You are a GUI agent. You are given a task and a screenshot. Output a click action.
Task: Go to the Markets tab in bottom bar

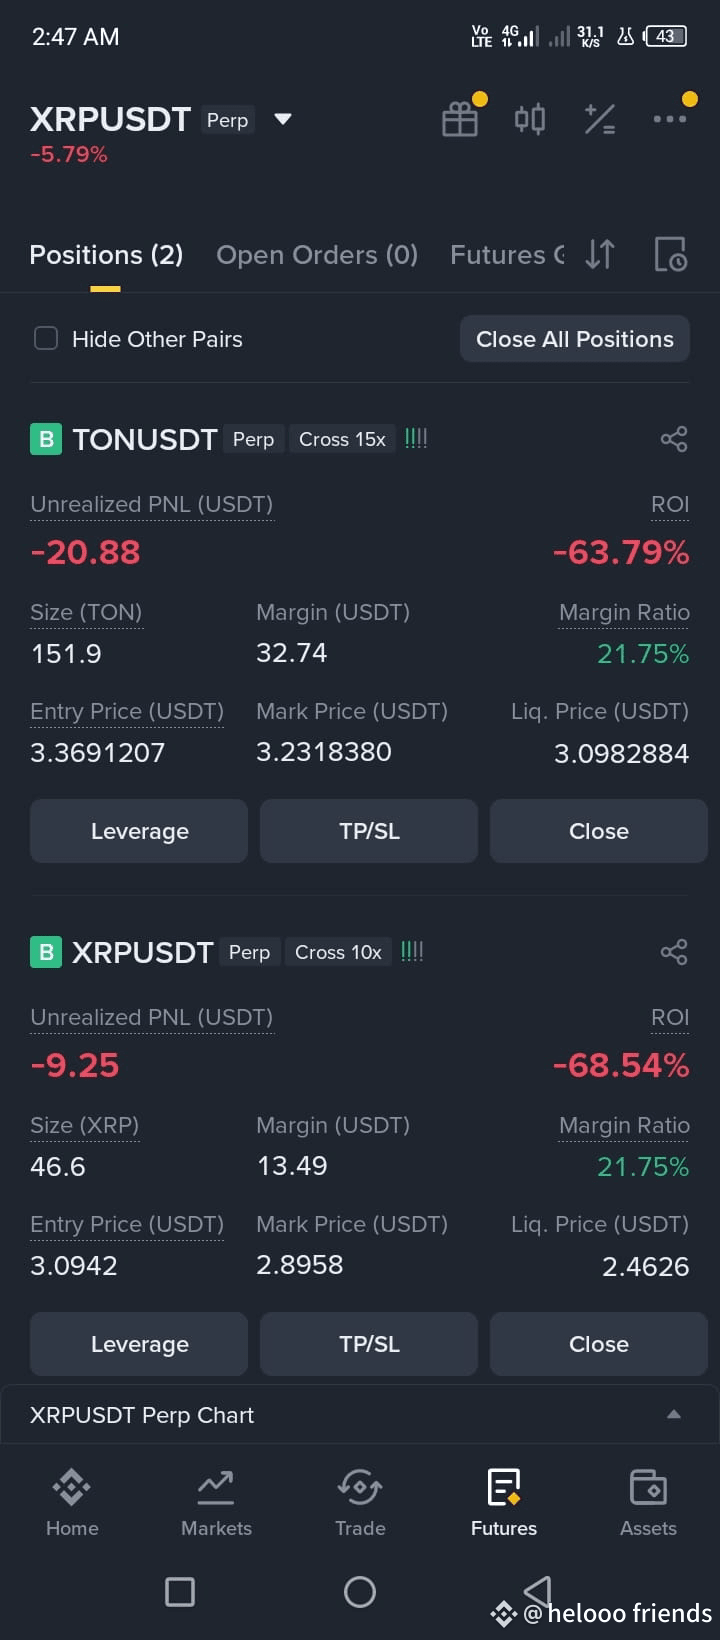point(216,1502)
